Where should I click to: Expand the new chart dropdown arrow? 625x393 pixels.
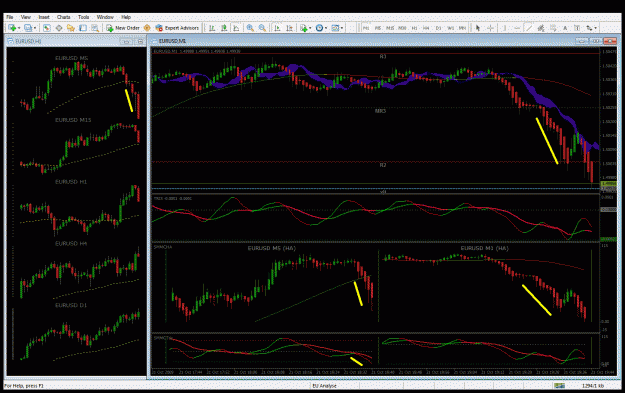click(x=19, y=28)
